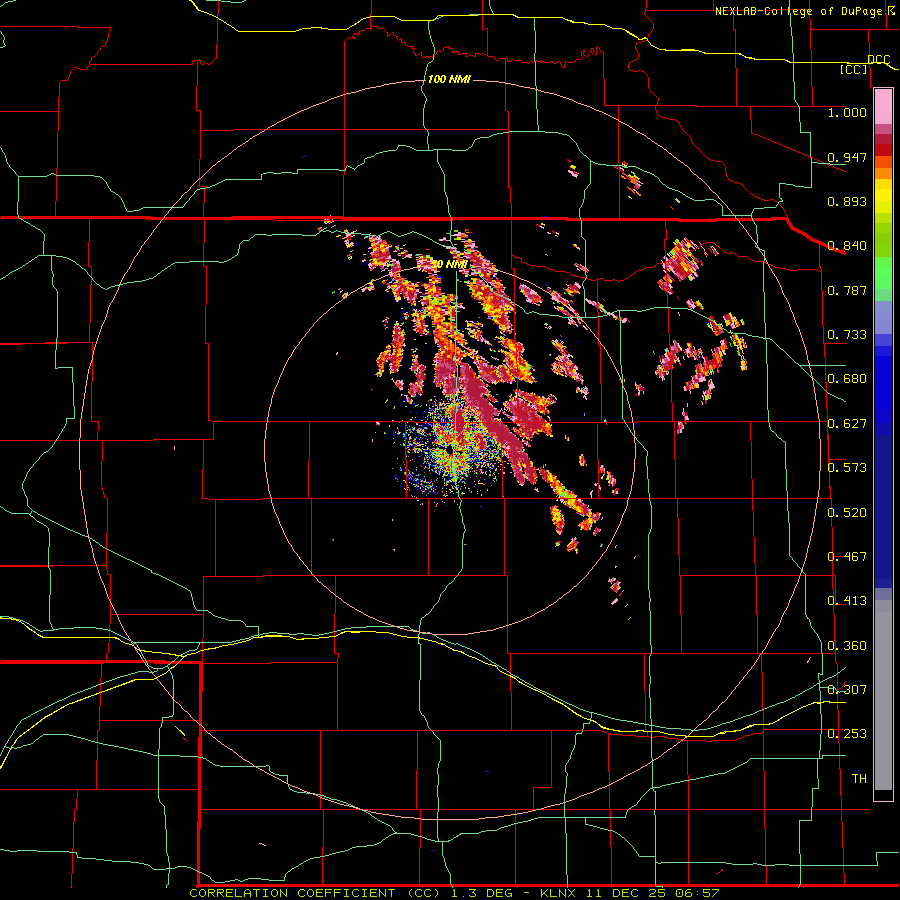Pick the light pink top color bar segment
The width and height of the screenshot is (900, 900).
[883, 107]
